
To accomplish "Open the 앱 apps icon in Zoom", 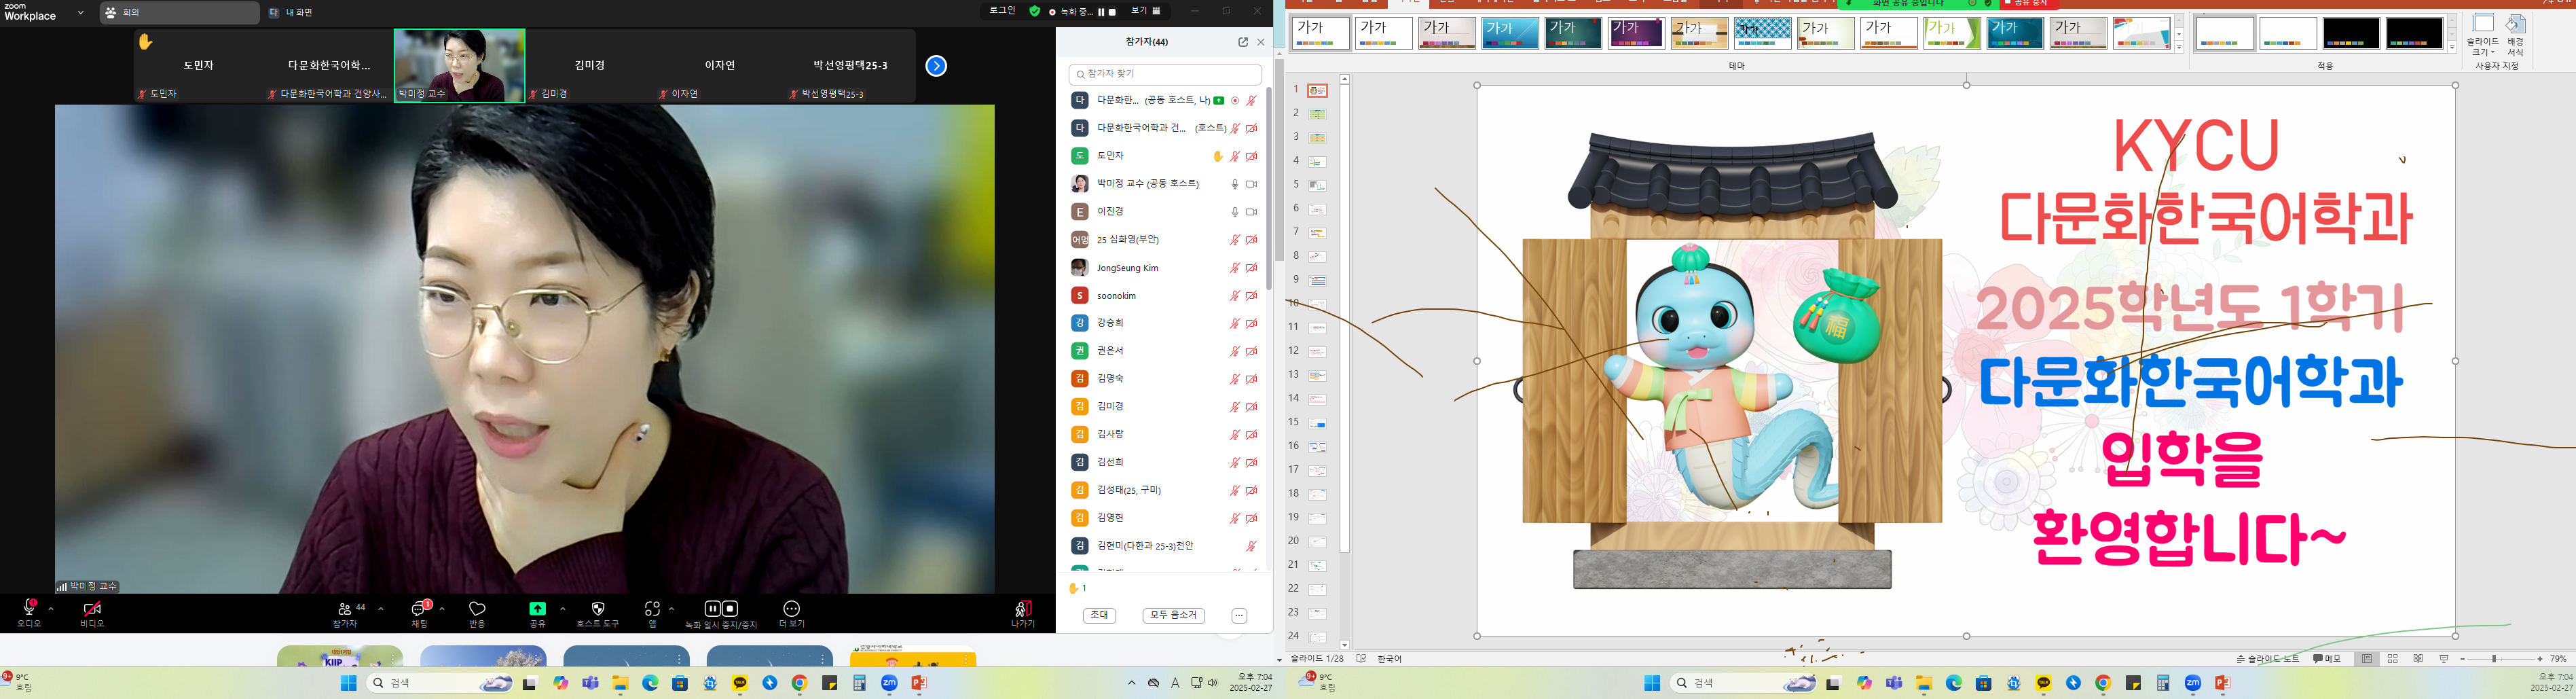I will click(x=652, y=608).
